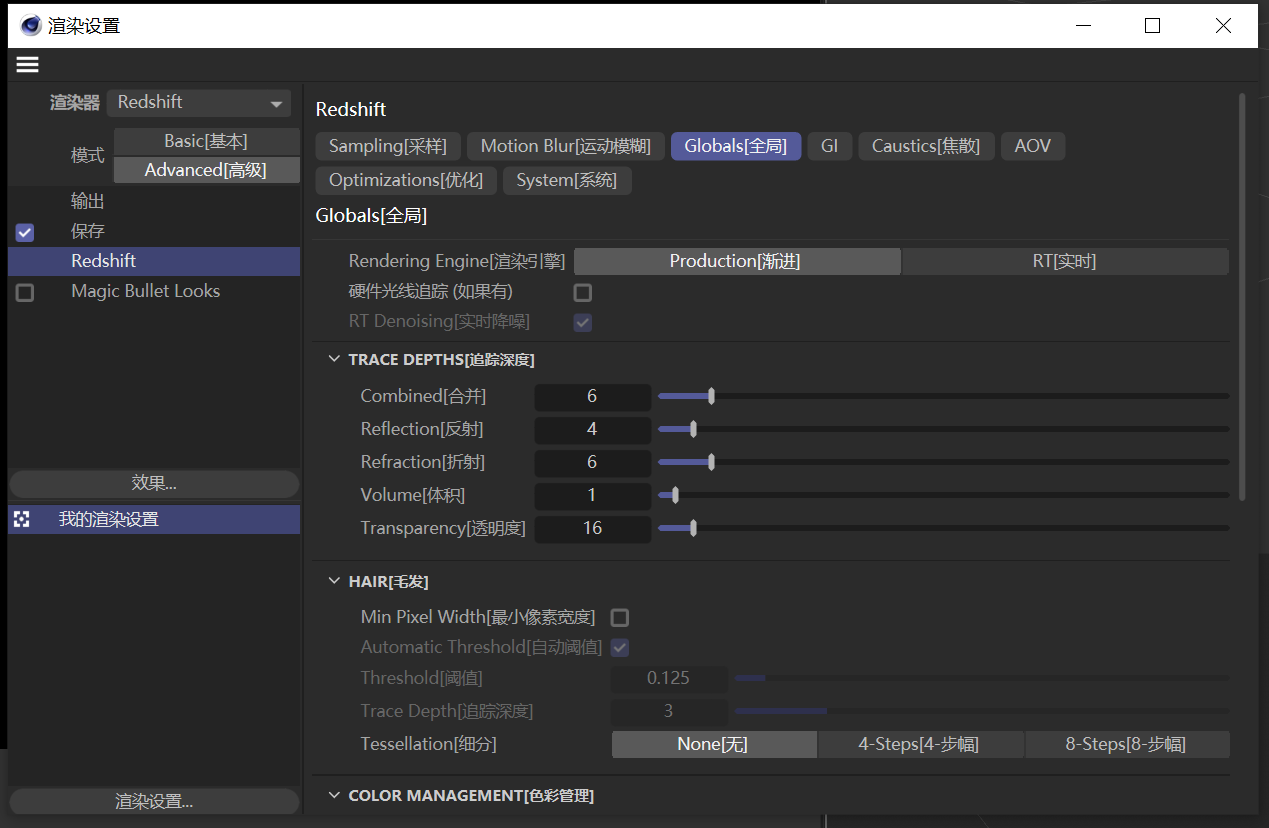Screen dimensions: 1269x828
Task: Open the 渲染器 Redshift dropdown
Action: point(199,103)
